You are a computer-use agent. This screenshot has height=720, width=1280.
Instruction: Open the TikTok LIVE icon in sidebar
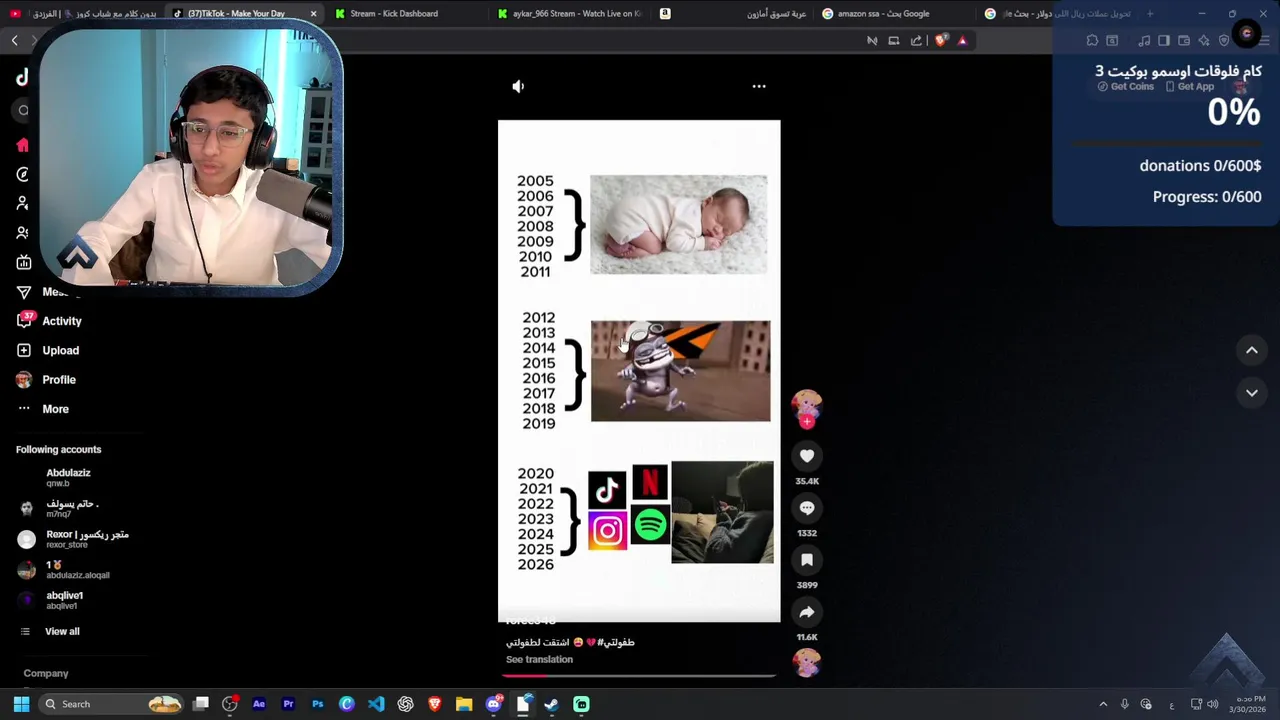(23, 262)
